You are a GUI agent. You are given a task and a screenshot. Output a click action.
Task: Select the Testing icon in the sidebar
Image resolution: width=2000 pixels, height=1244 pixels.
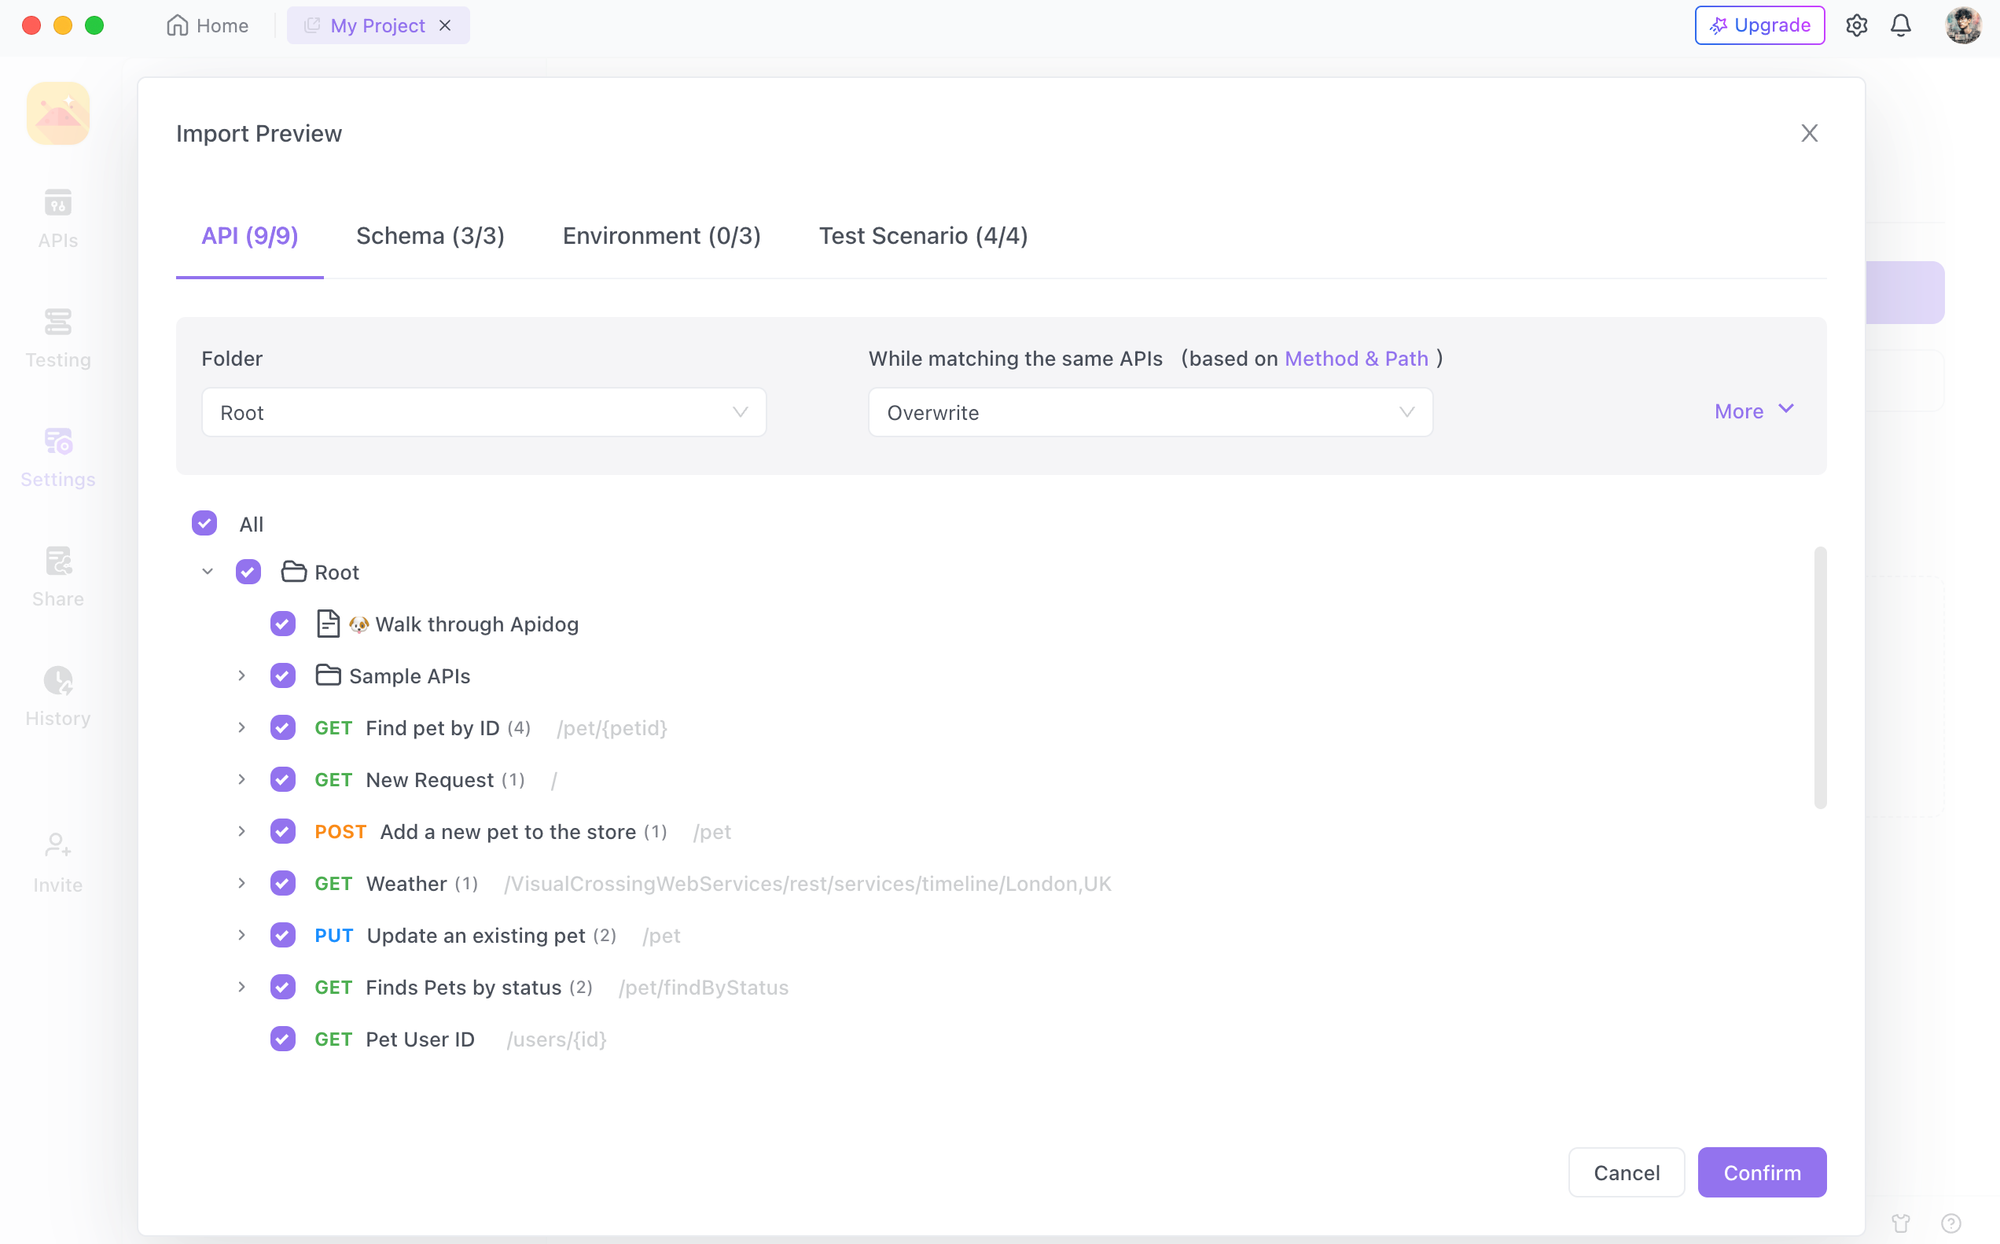click(57, 335)
